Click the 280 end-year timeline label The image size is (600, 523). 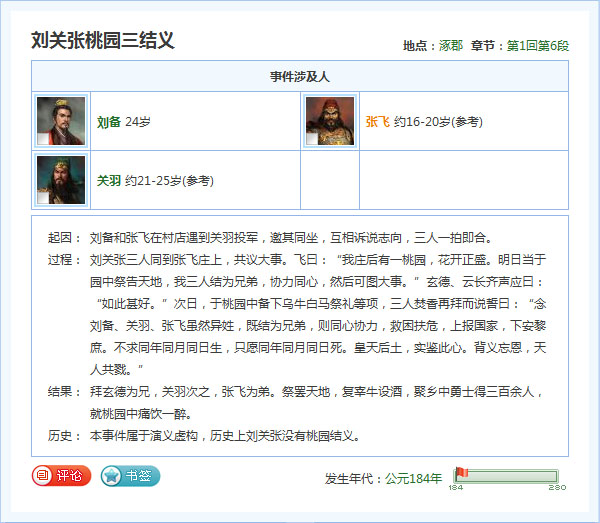tap(557, 488)
